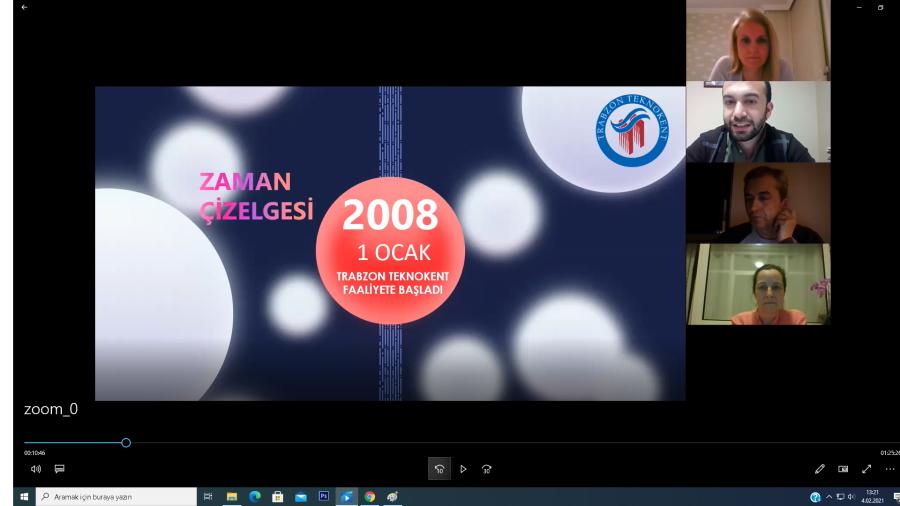Open the taskbar clock and date
Image resolution: width=900 pixels, height=506 pixels.
click(872, 496)
